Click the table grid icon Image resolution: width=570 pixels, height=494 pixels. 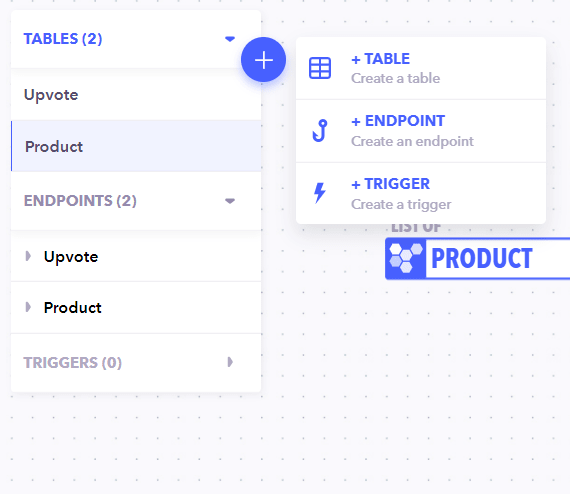click(320, 68)
